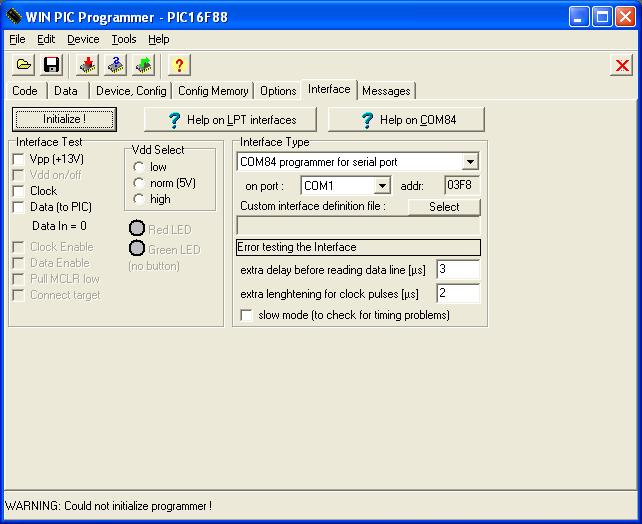Maximize the WIN PIC Programmer window
Screen dimensions: 642x524
click(602, 17)
